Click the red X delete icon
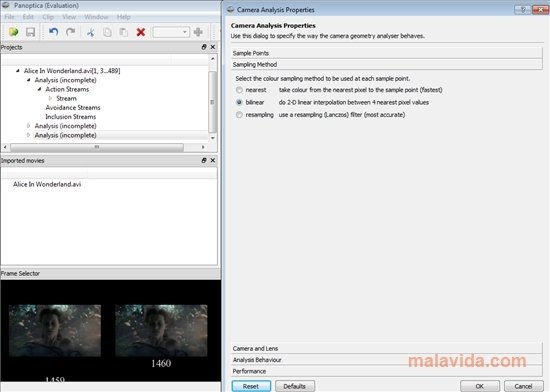 [x=141, y=32]
